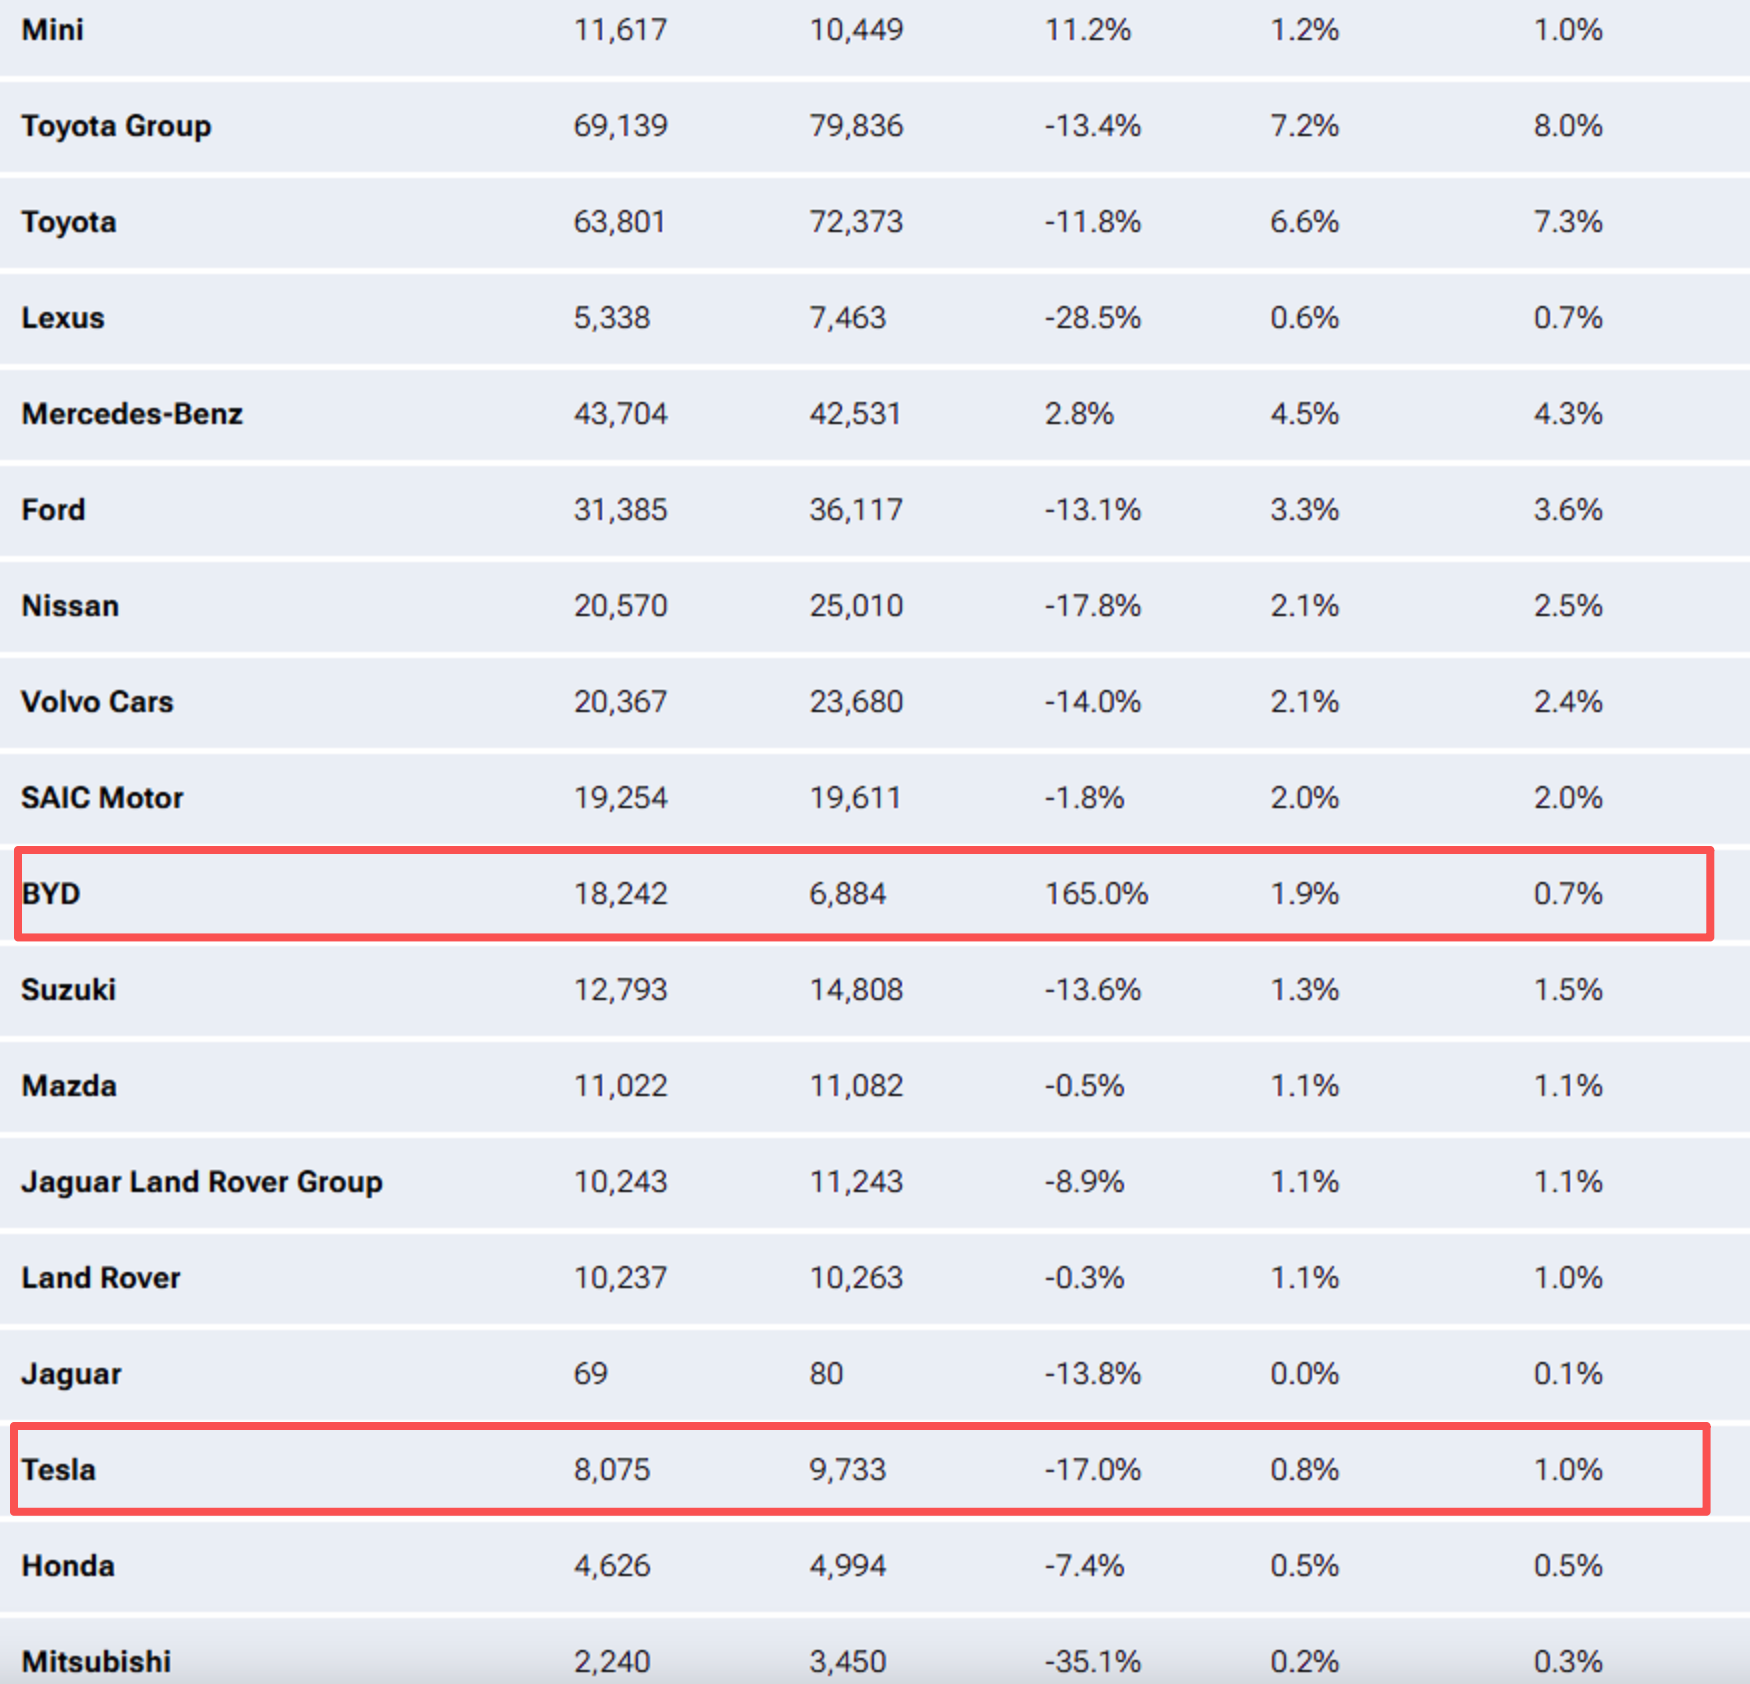
Task: Click Mazda's 11,082 figure
Action: (856, 1086)
